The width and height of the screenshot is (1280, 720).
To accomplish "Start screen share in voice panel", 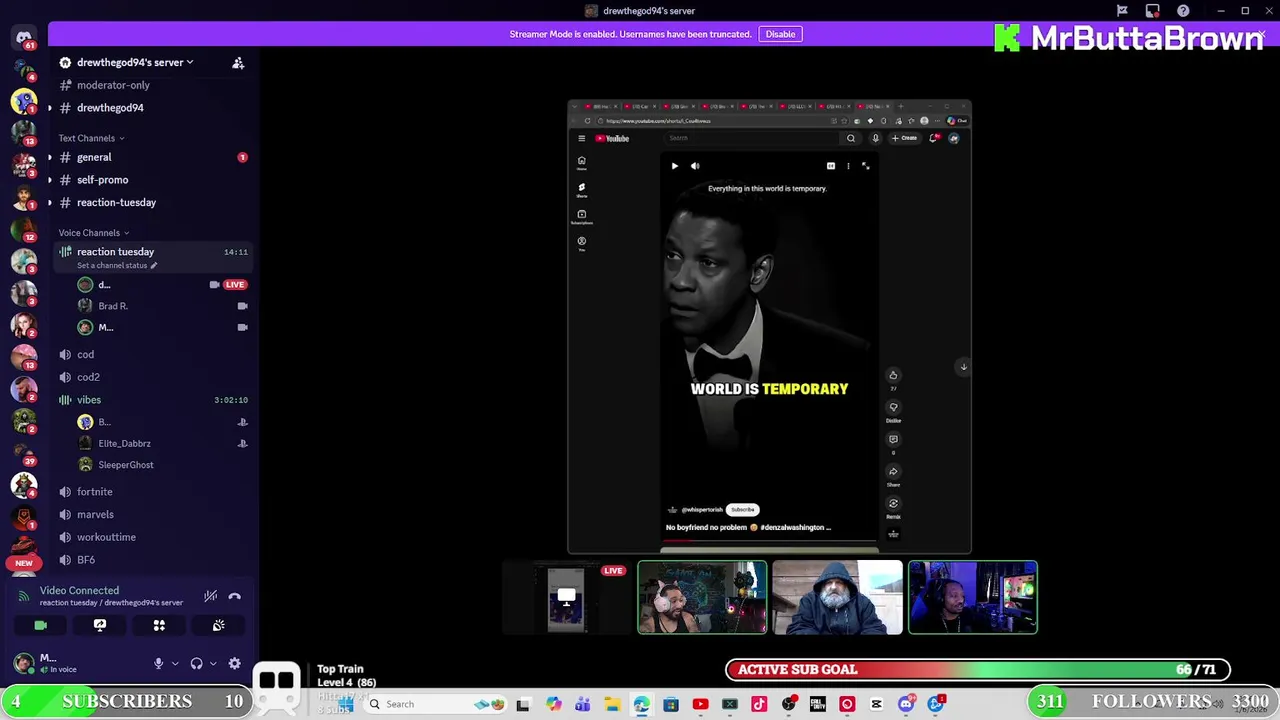I will point(100,625).
